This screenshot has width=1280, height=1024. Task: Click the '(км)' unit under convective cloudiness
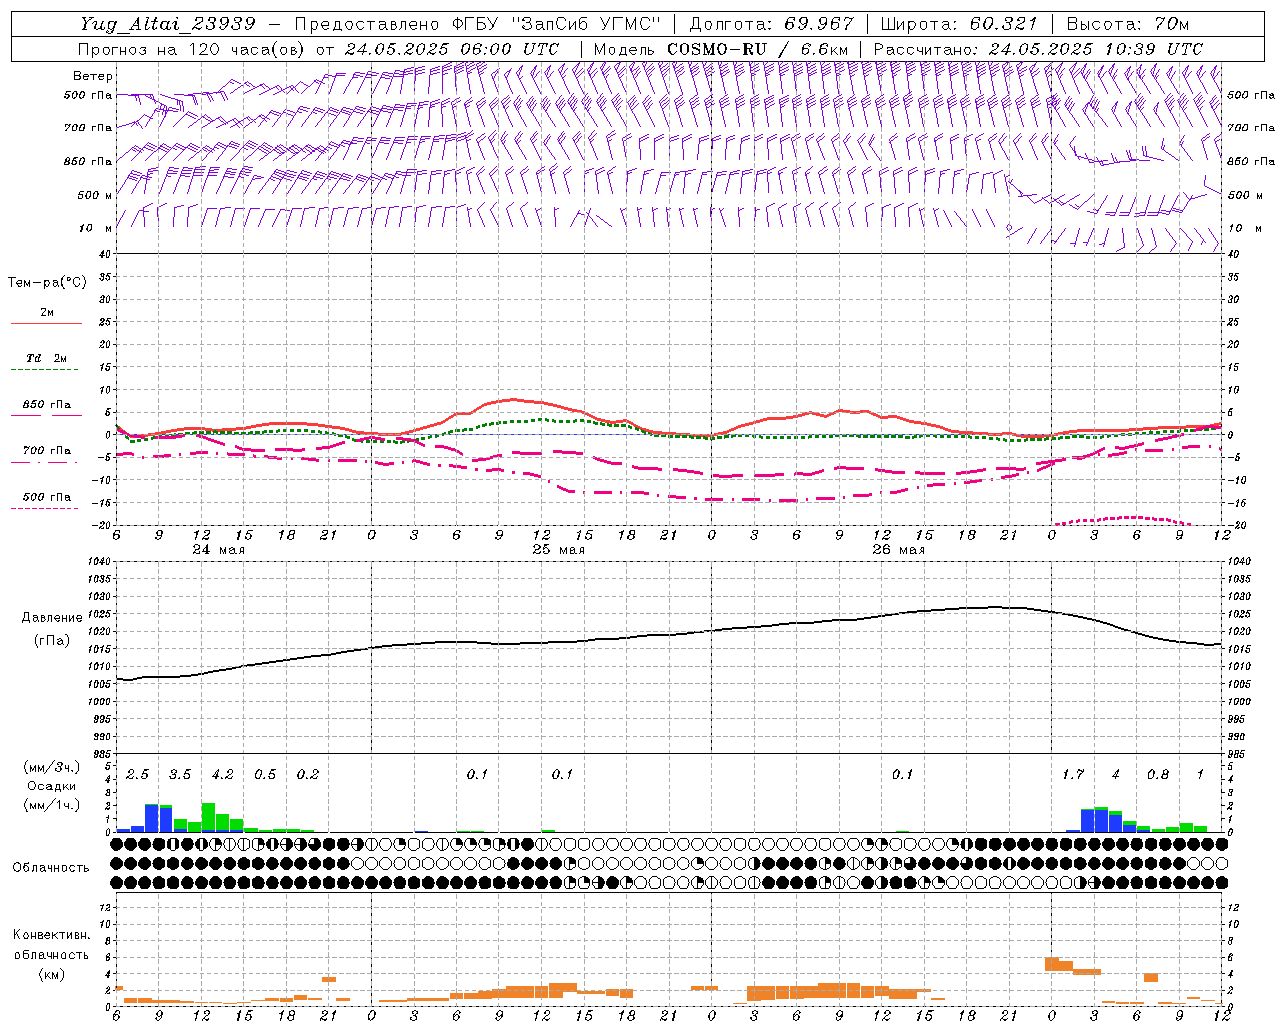(x=51, y=974)
